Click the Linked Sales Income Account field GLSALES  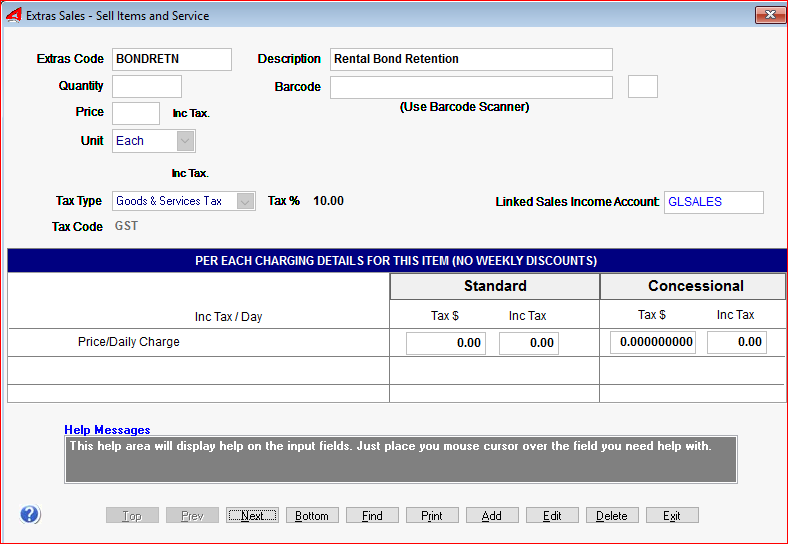pos(714,202)
